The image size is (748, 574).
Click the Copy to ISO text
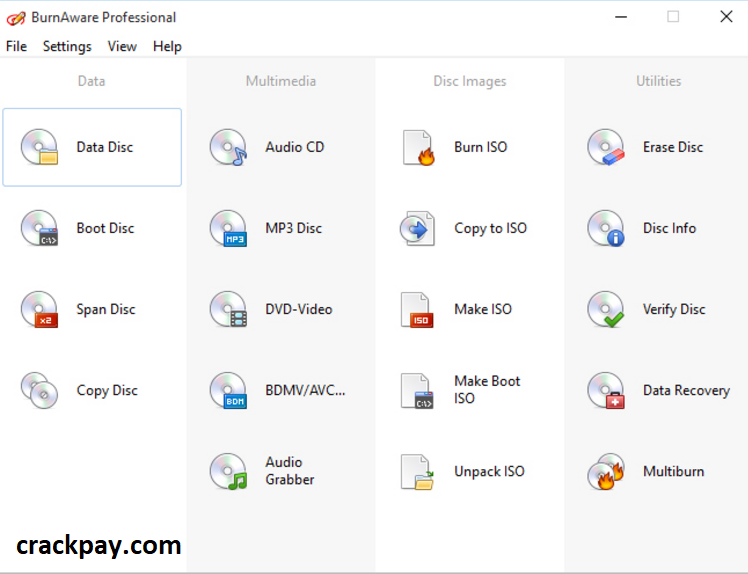click(x=490, y=228)
